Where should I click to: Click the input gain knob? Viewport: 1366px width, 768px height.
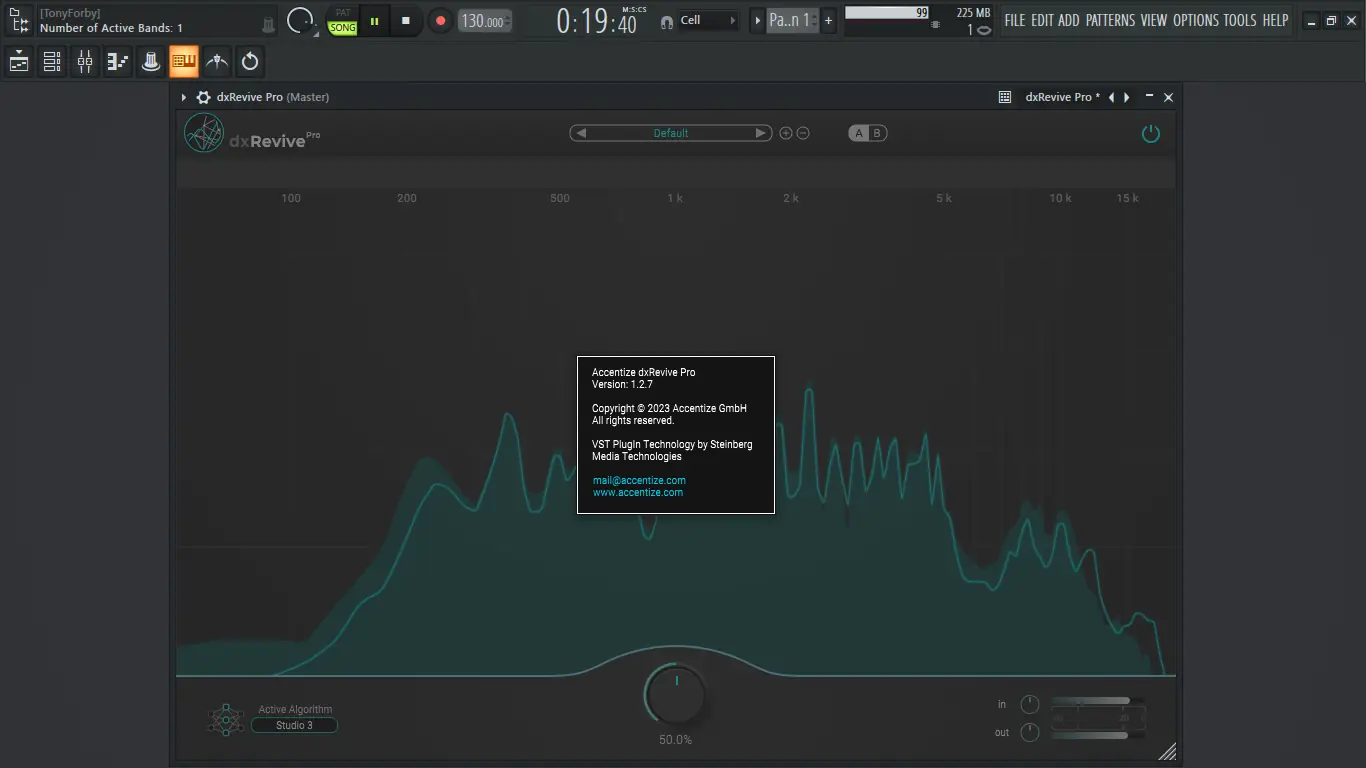tap(1030, 705)
